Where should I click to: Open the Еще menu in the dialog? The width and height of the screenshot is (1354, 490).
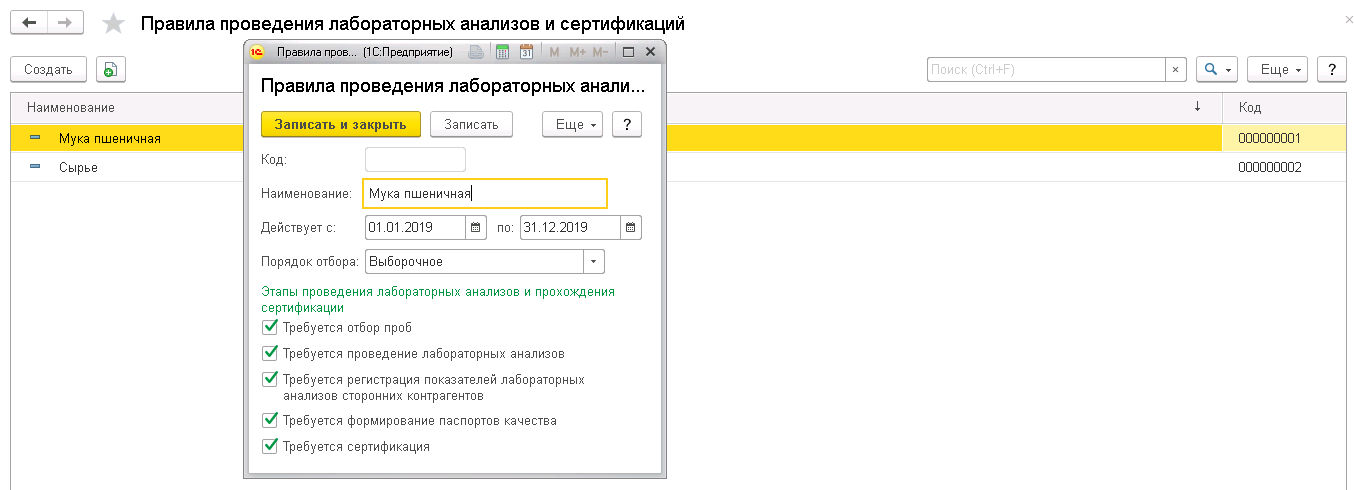click(571, 124)
